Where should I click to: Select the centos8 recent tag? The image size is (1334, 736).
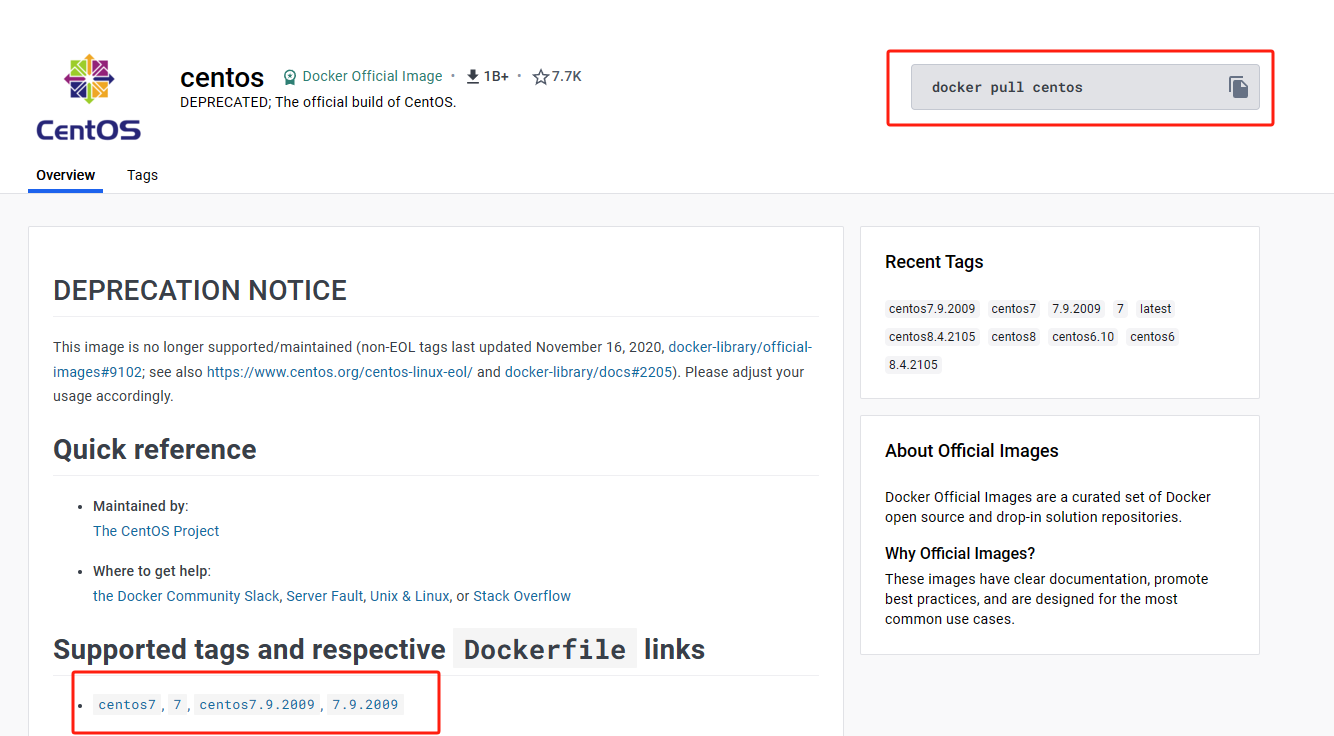point(1014,337)
